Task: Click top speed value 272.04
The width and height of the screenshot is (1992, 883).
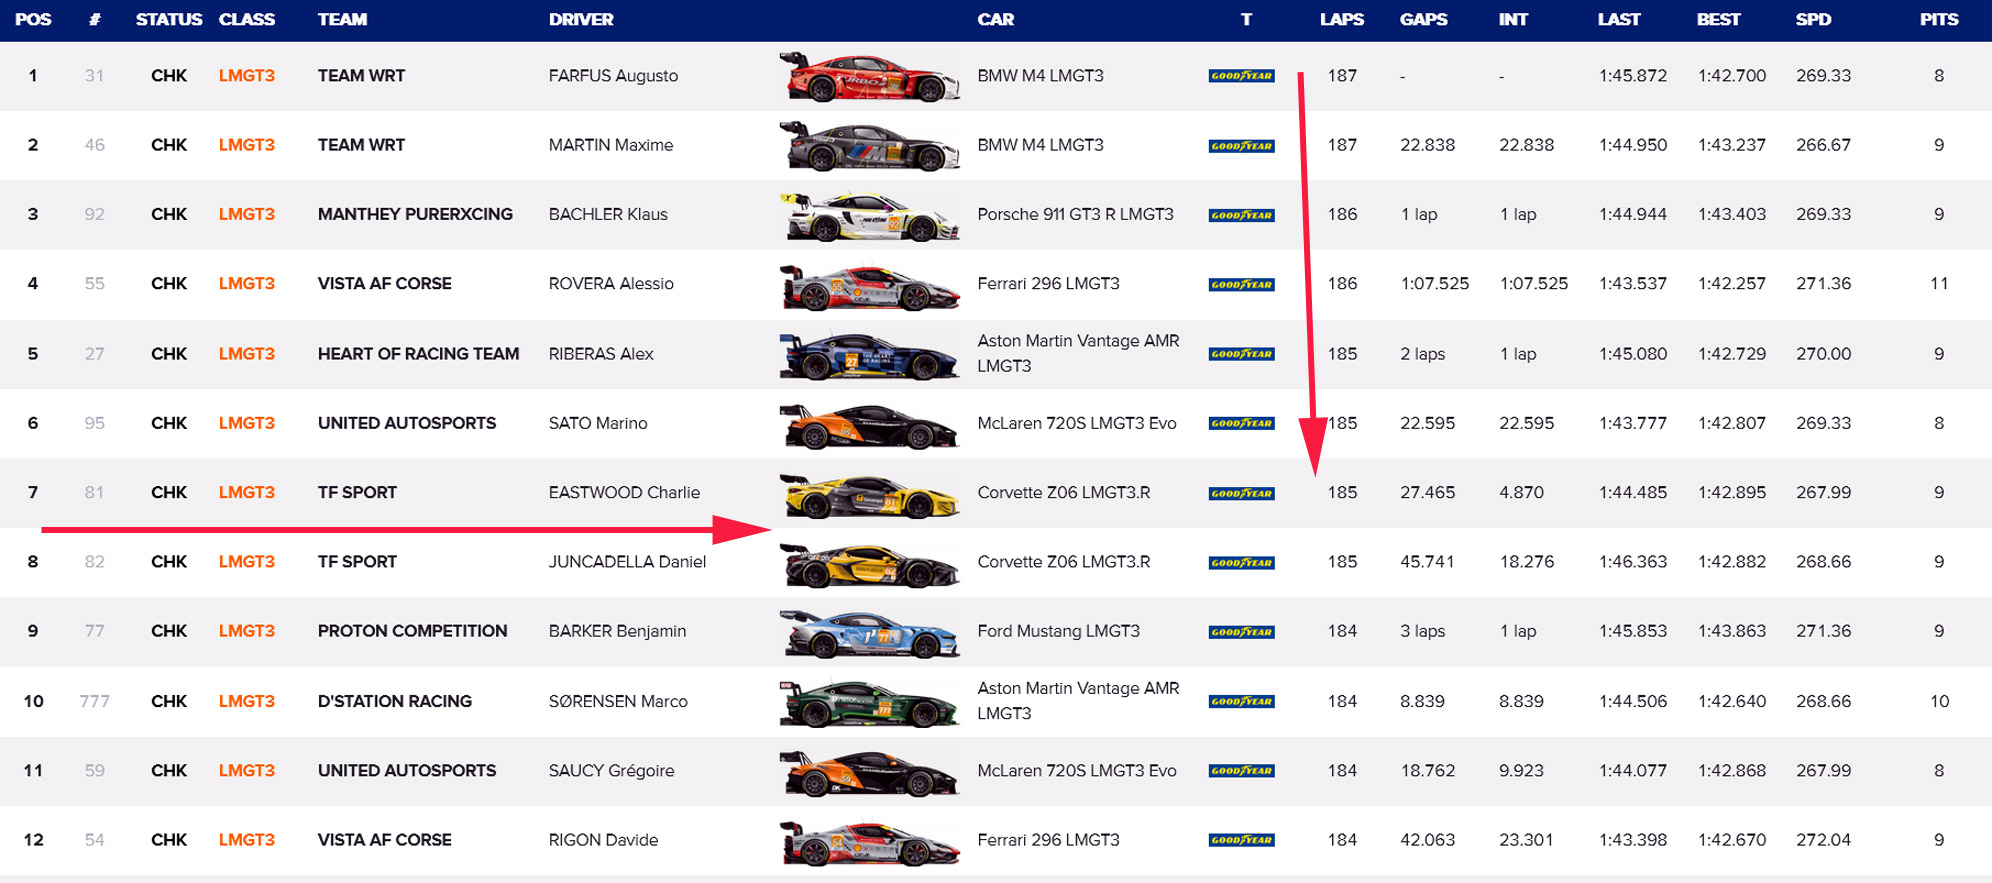Action: tap(1823, 840)
